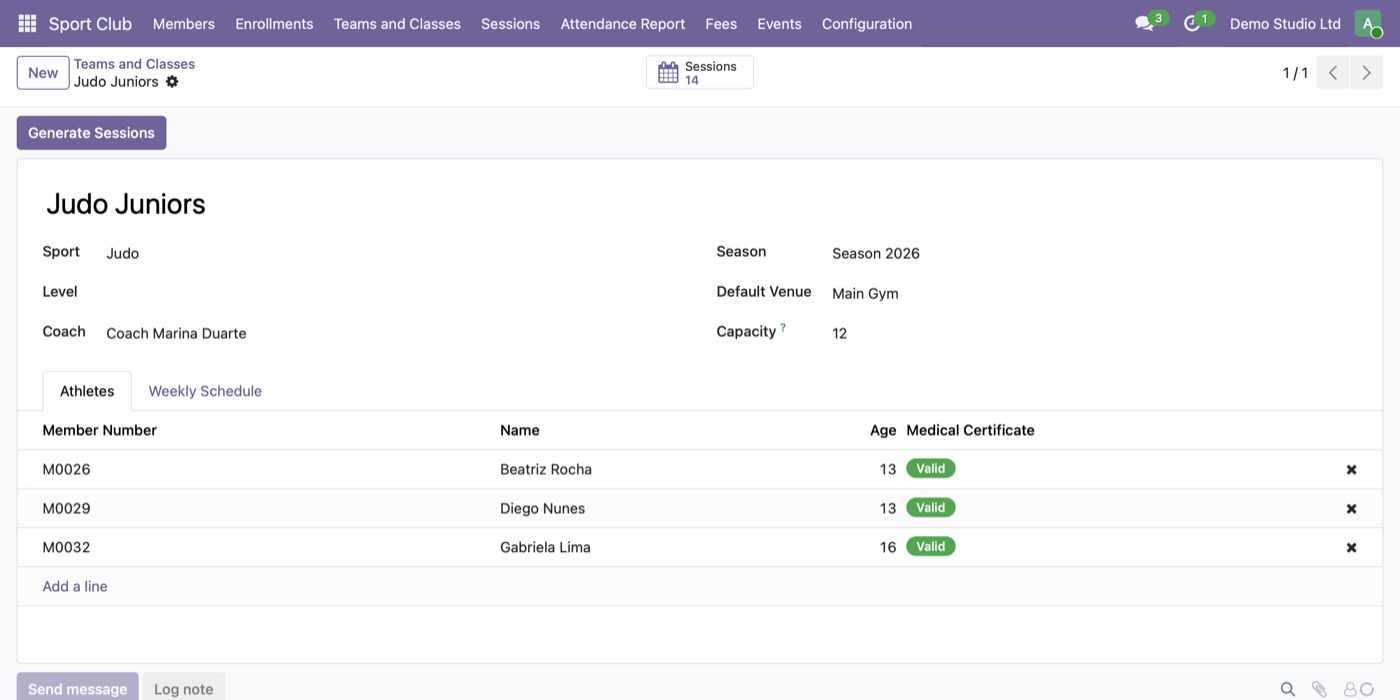Screen dimensions: 1400x700
Task: Open the activities clock icon
Action: click(x=1191, y=23)
